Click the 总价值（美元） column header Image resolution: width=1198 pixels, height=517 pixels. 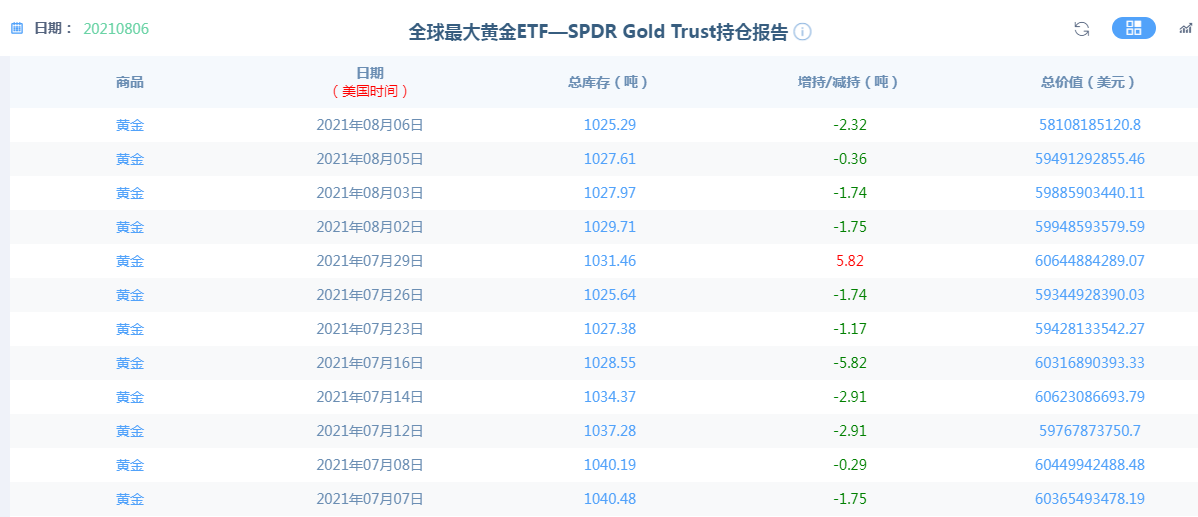(x=1090, y=82)
